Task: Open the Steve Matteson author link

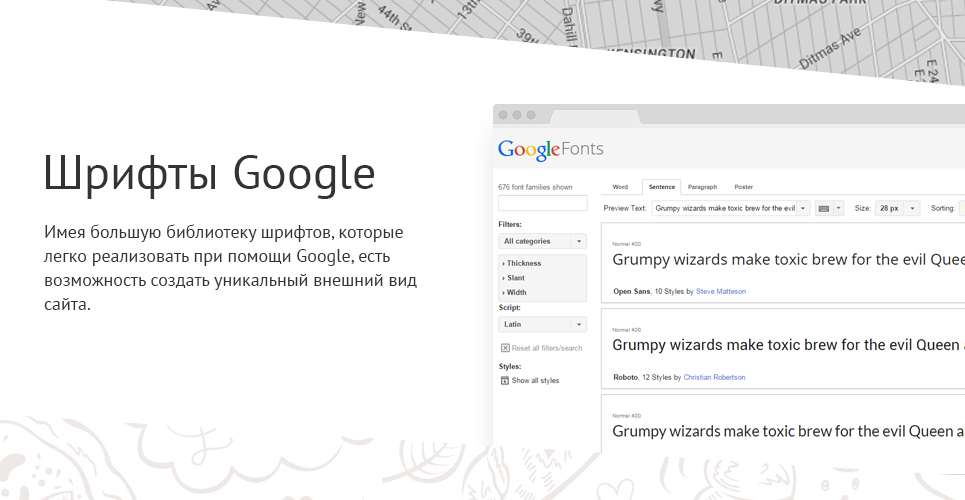Action: click(721, 291)
